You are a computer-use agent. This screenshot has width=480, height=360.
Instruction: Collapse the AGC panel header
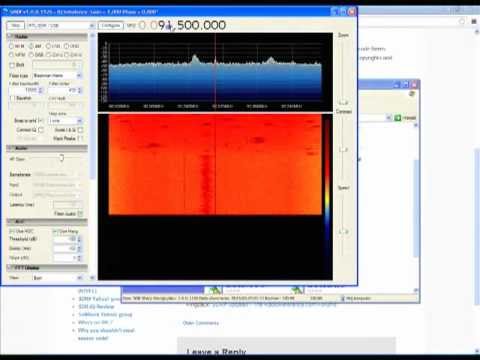pyautogui.click(x=47, y=221)
